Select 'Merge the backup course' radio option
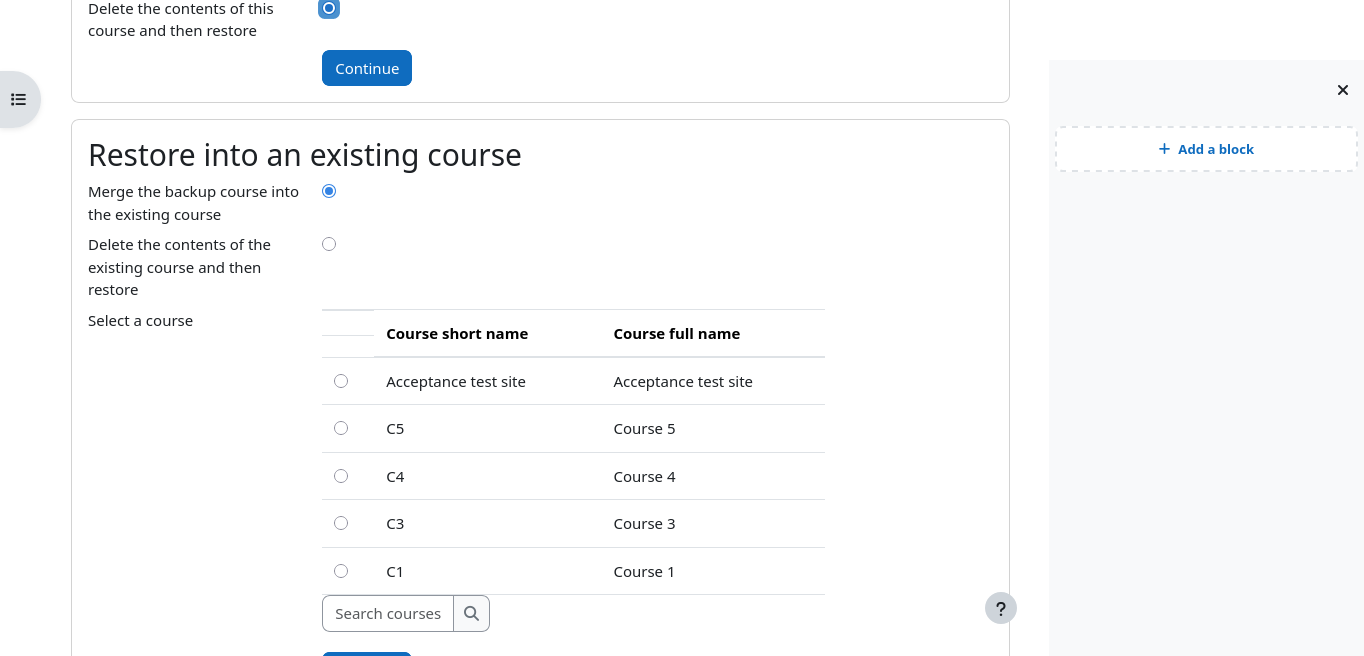 point(329,191)
